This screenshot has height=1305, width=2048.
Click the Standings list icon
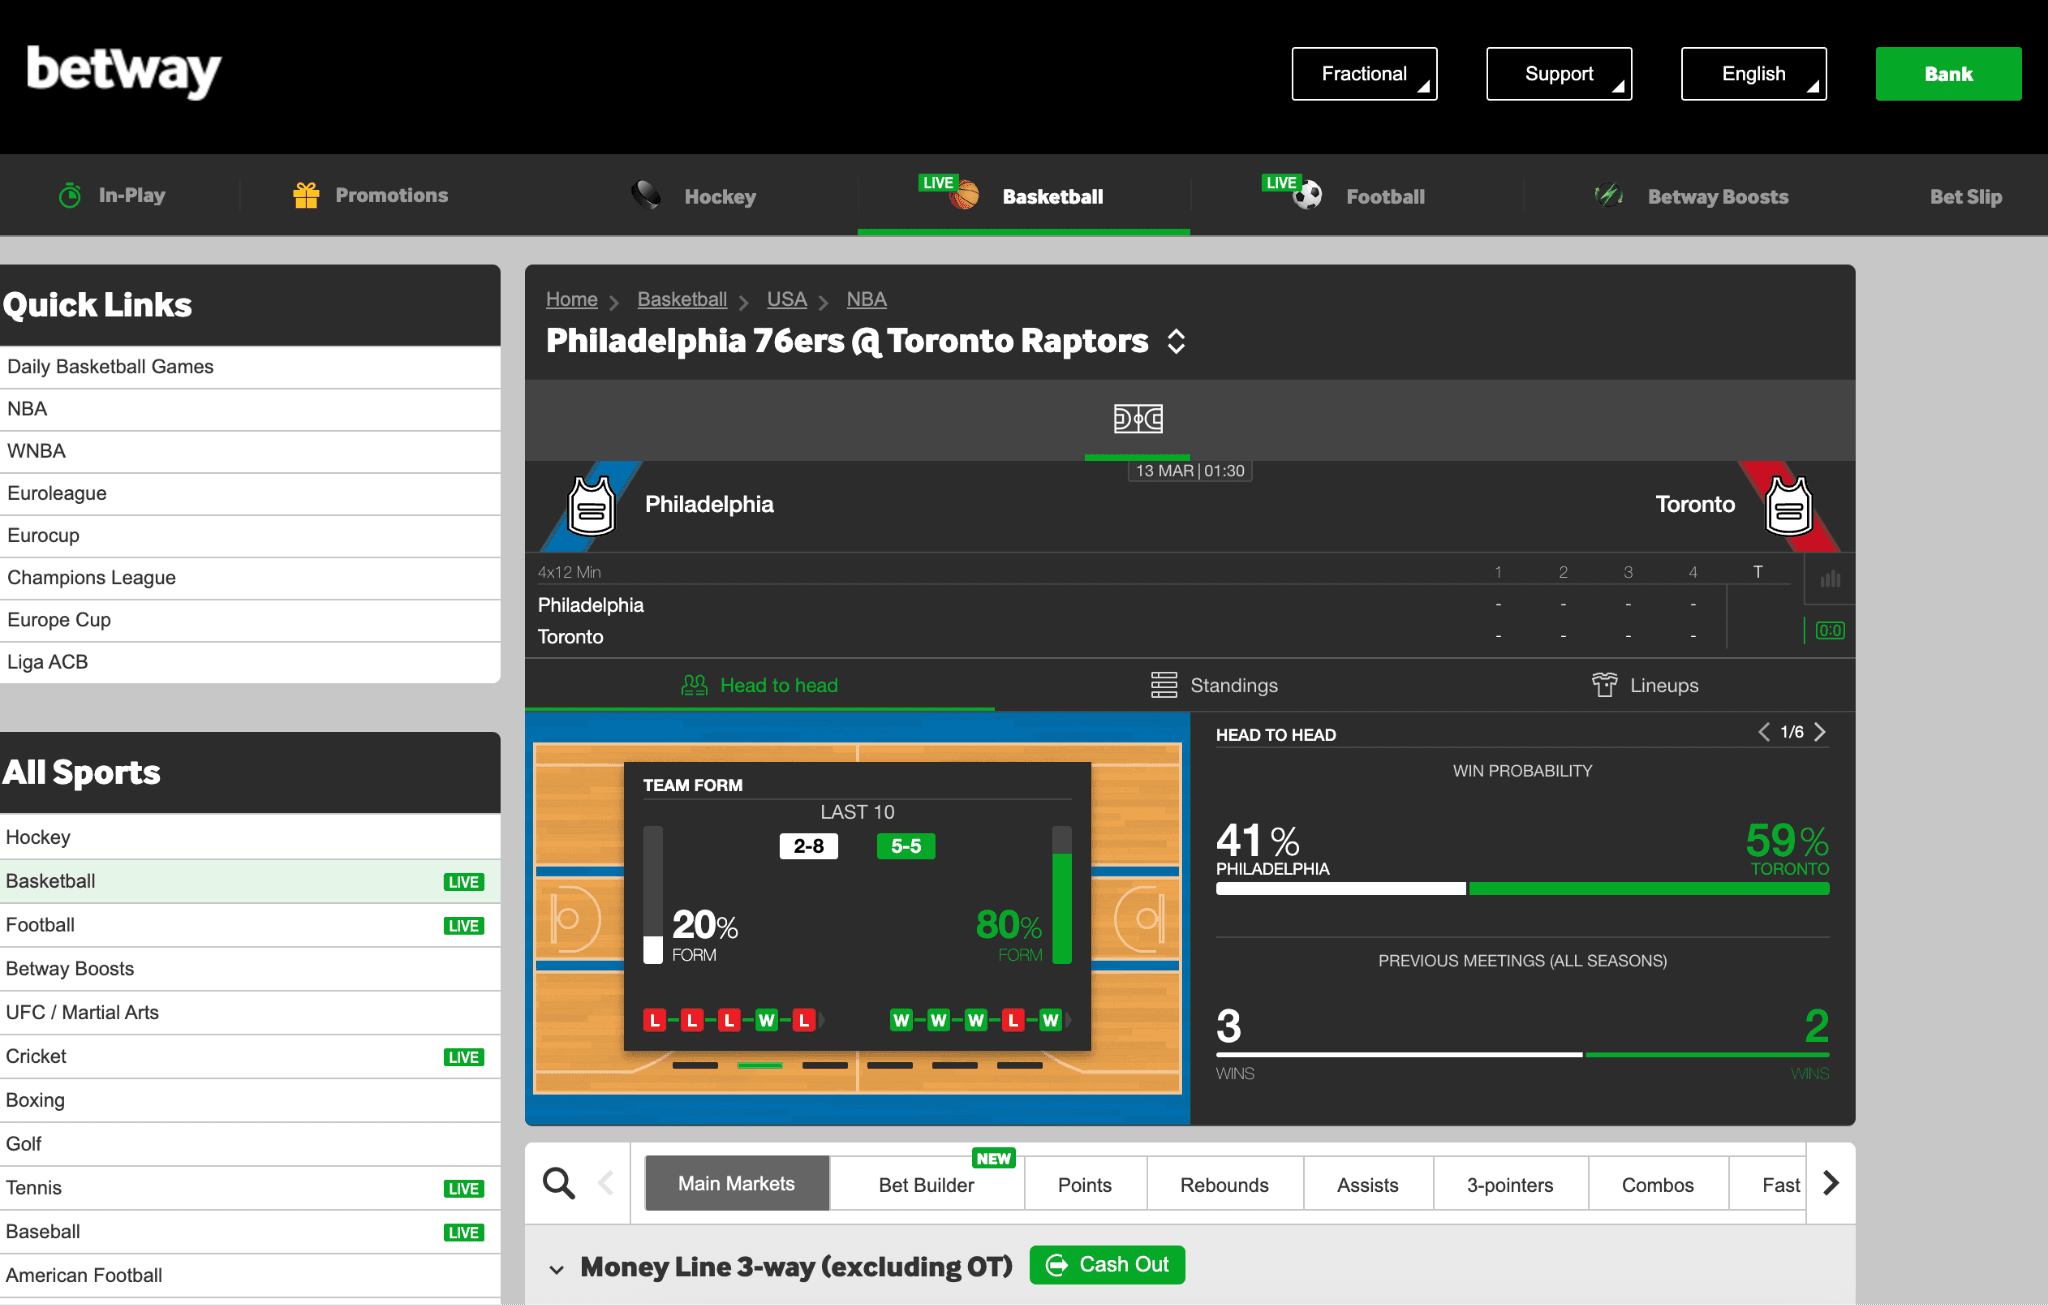point(1163,685)
